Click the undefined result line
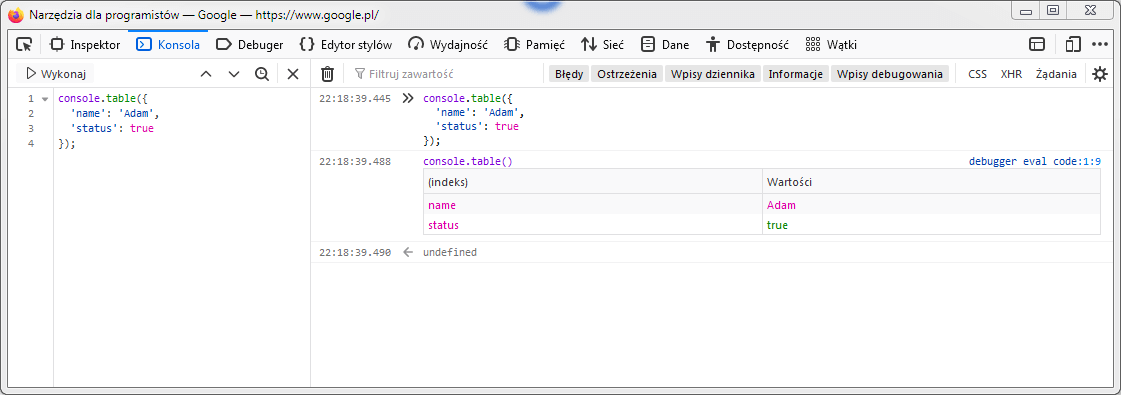This screenshot has width=1121, height=395. pyautogui.click(x=450, y=252)
